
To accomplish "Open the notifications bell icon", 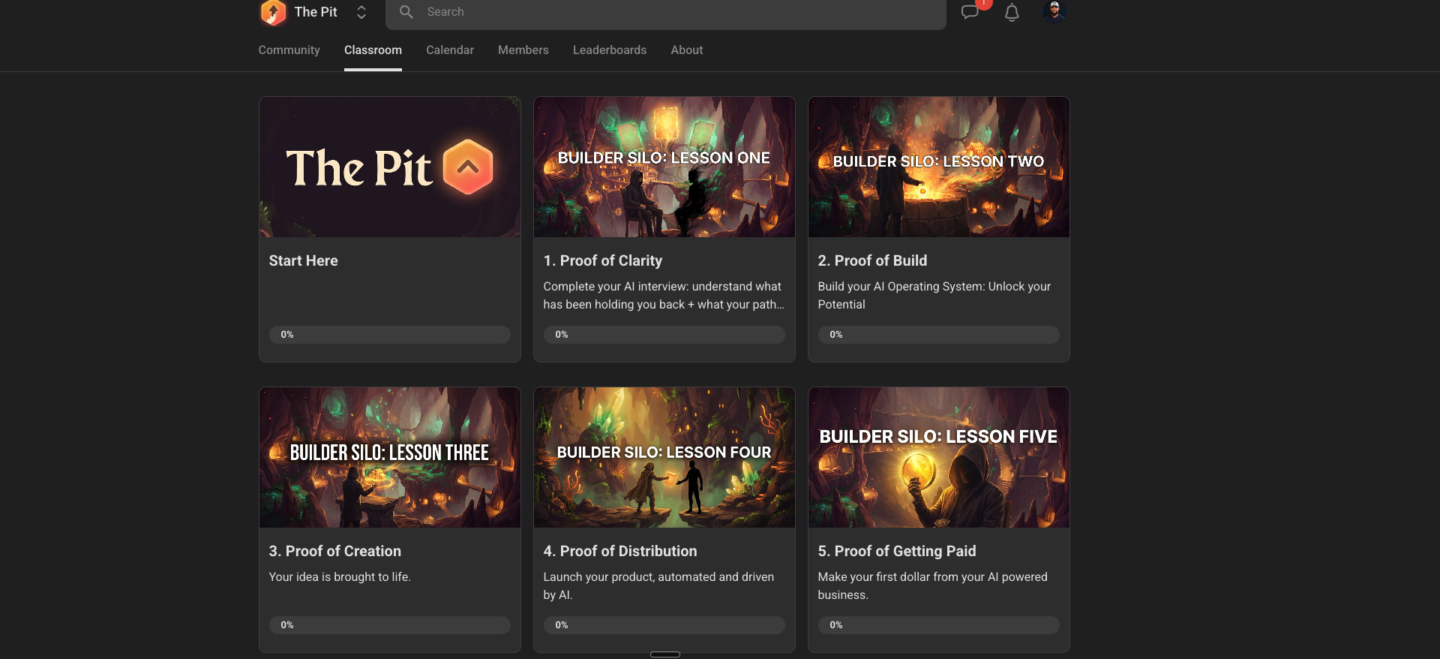I will pyautogui.click(x=1012, y=12).
